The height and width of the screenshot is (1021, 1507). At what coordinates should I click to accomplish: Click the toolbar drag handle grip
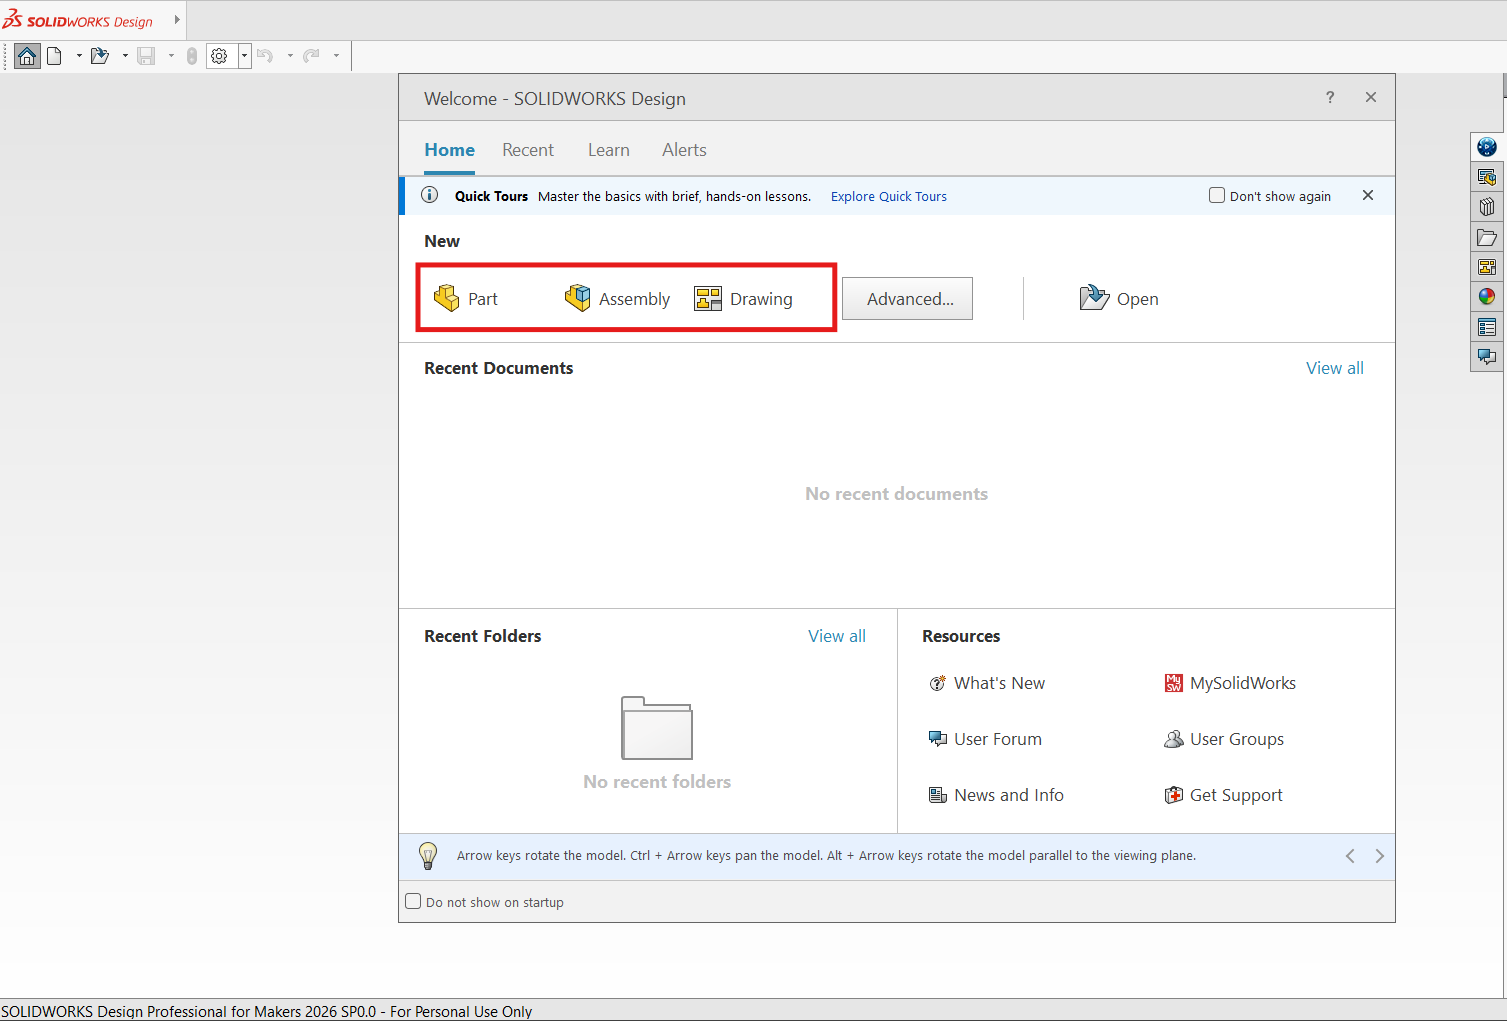[6, 56]
